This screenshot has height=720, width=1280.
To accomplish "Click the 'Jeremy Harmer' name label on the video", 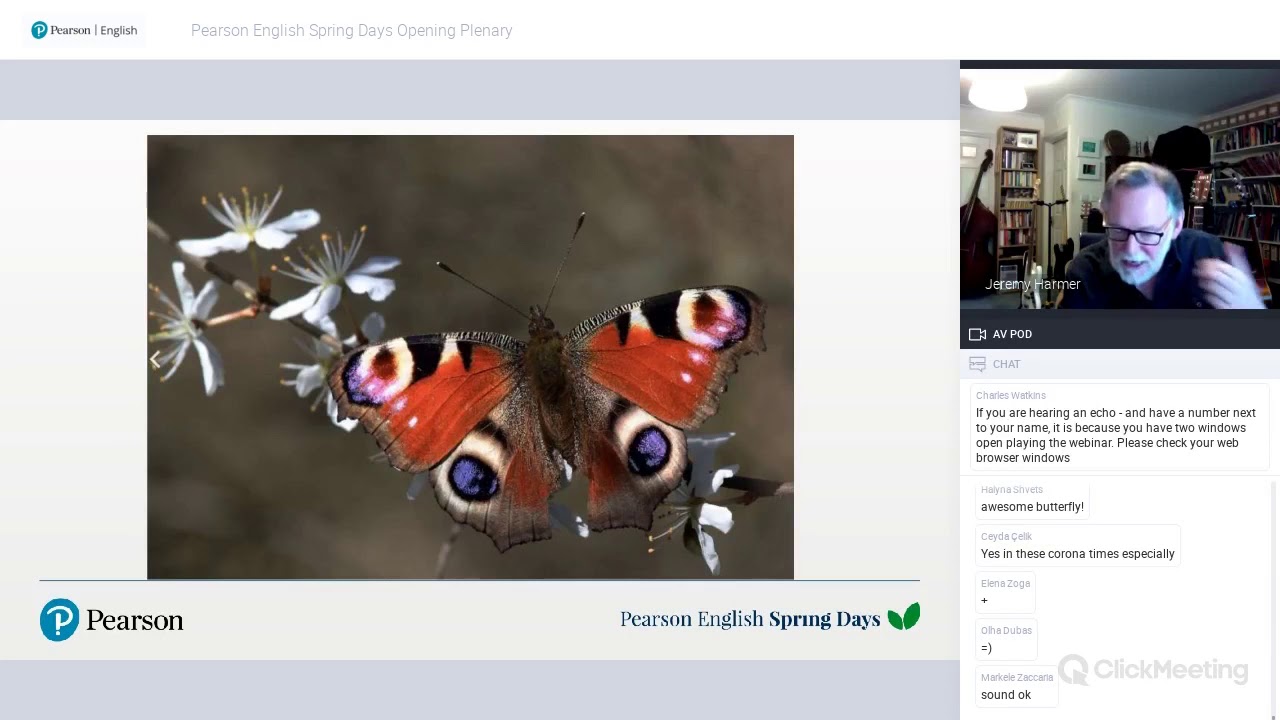I will point(1032,284).
